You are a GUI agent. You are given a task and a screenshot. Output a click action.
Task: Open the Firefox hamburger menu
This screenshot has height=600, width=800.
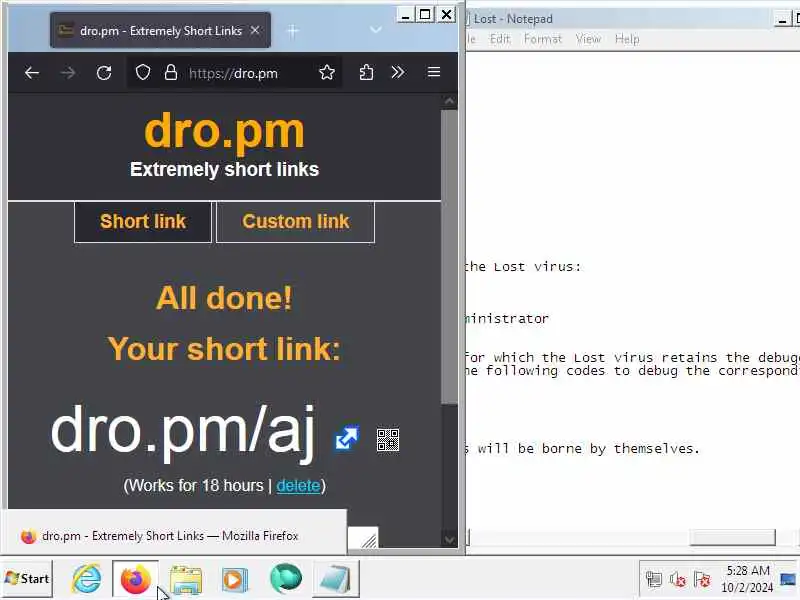click(434, 72)
